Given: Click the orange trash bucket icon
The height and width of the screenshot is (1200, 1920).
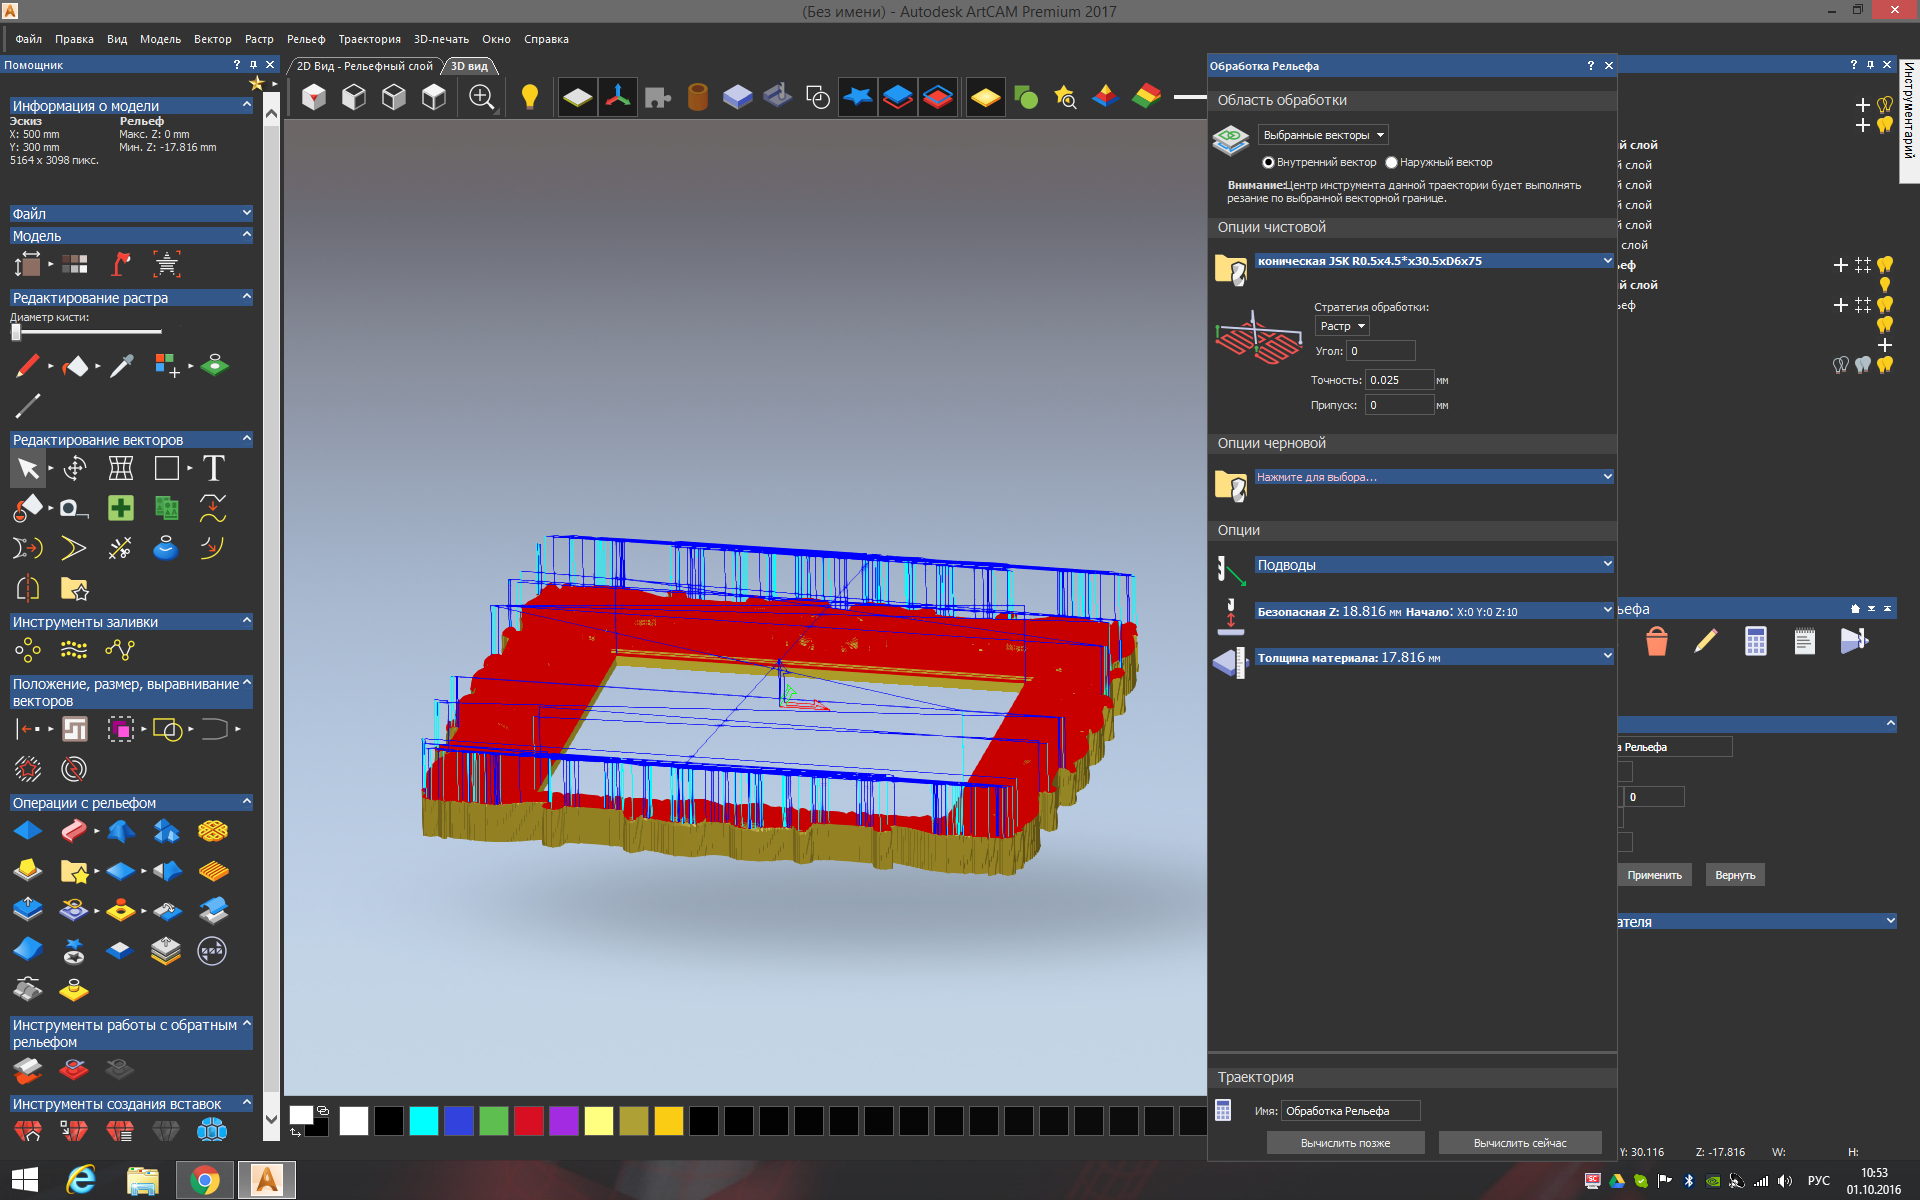Looking at the screenshot, I should point(1656,641).
